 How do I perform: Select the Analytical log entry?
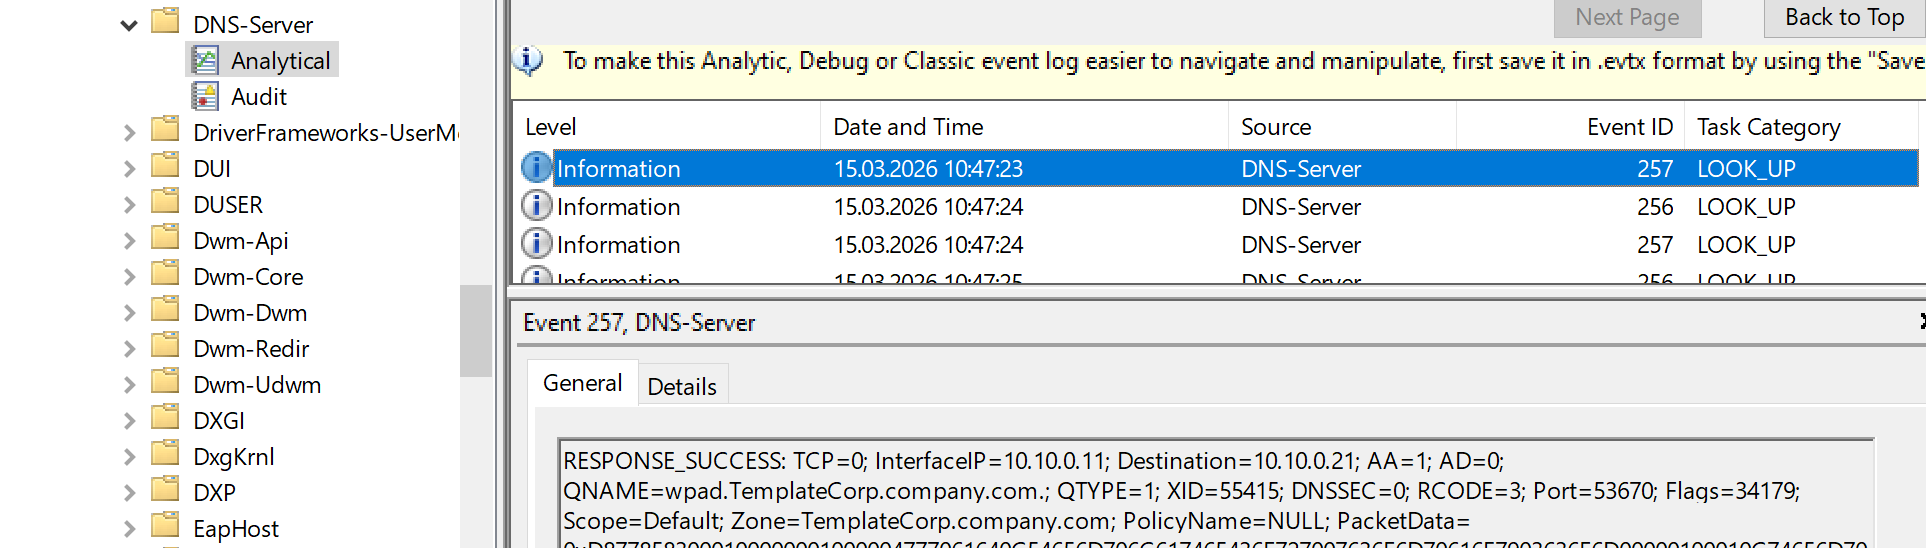click(280, 61)
